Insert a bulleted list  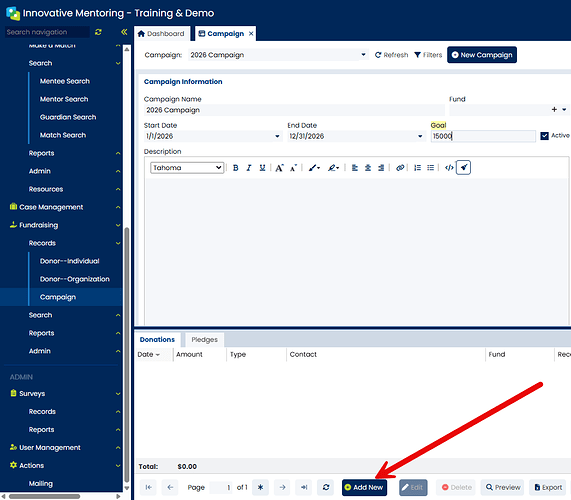click(x=430, y=168)
